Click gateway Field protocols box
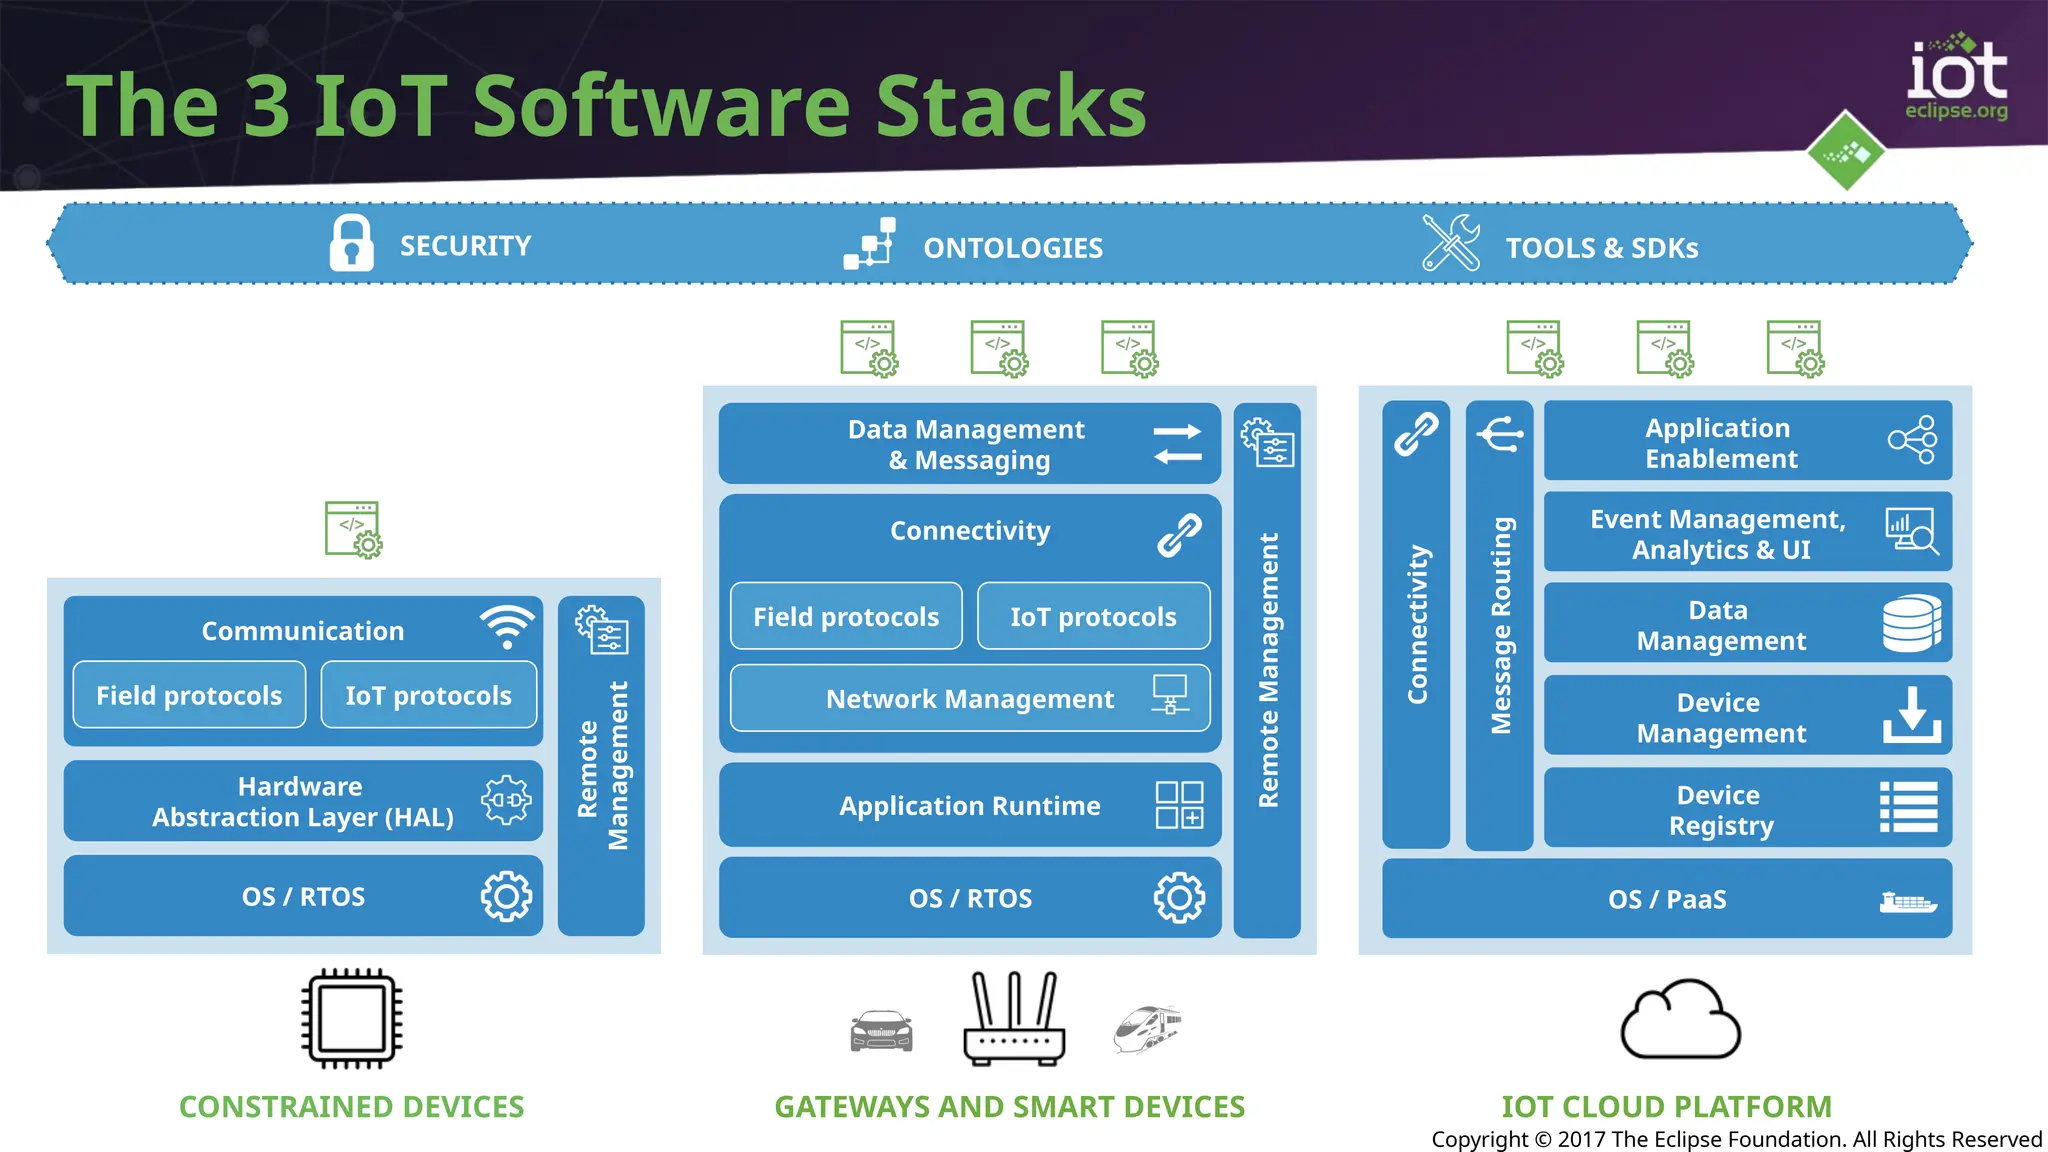2048x1152 pixels. pyautogui.click(x=846, y=617)
